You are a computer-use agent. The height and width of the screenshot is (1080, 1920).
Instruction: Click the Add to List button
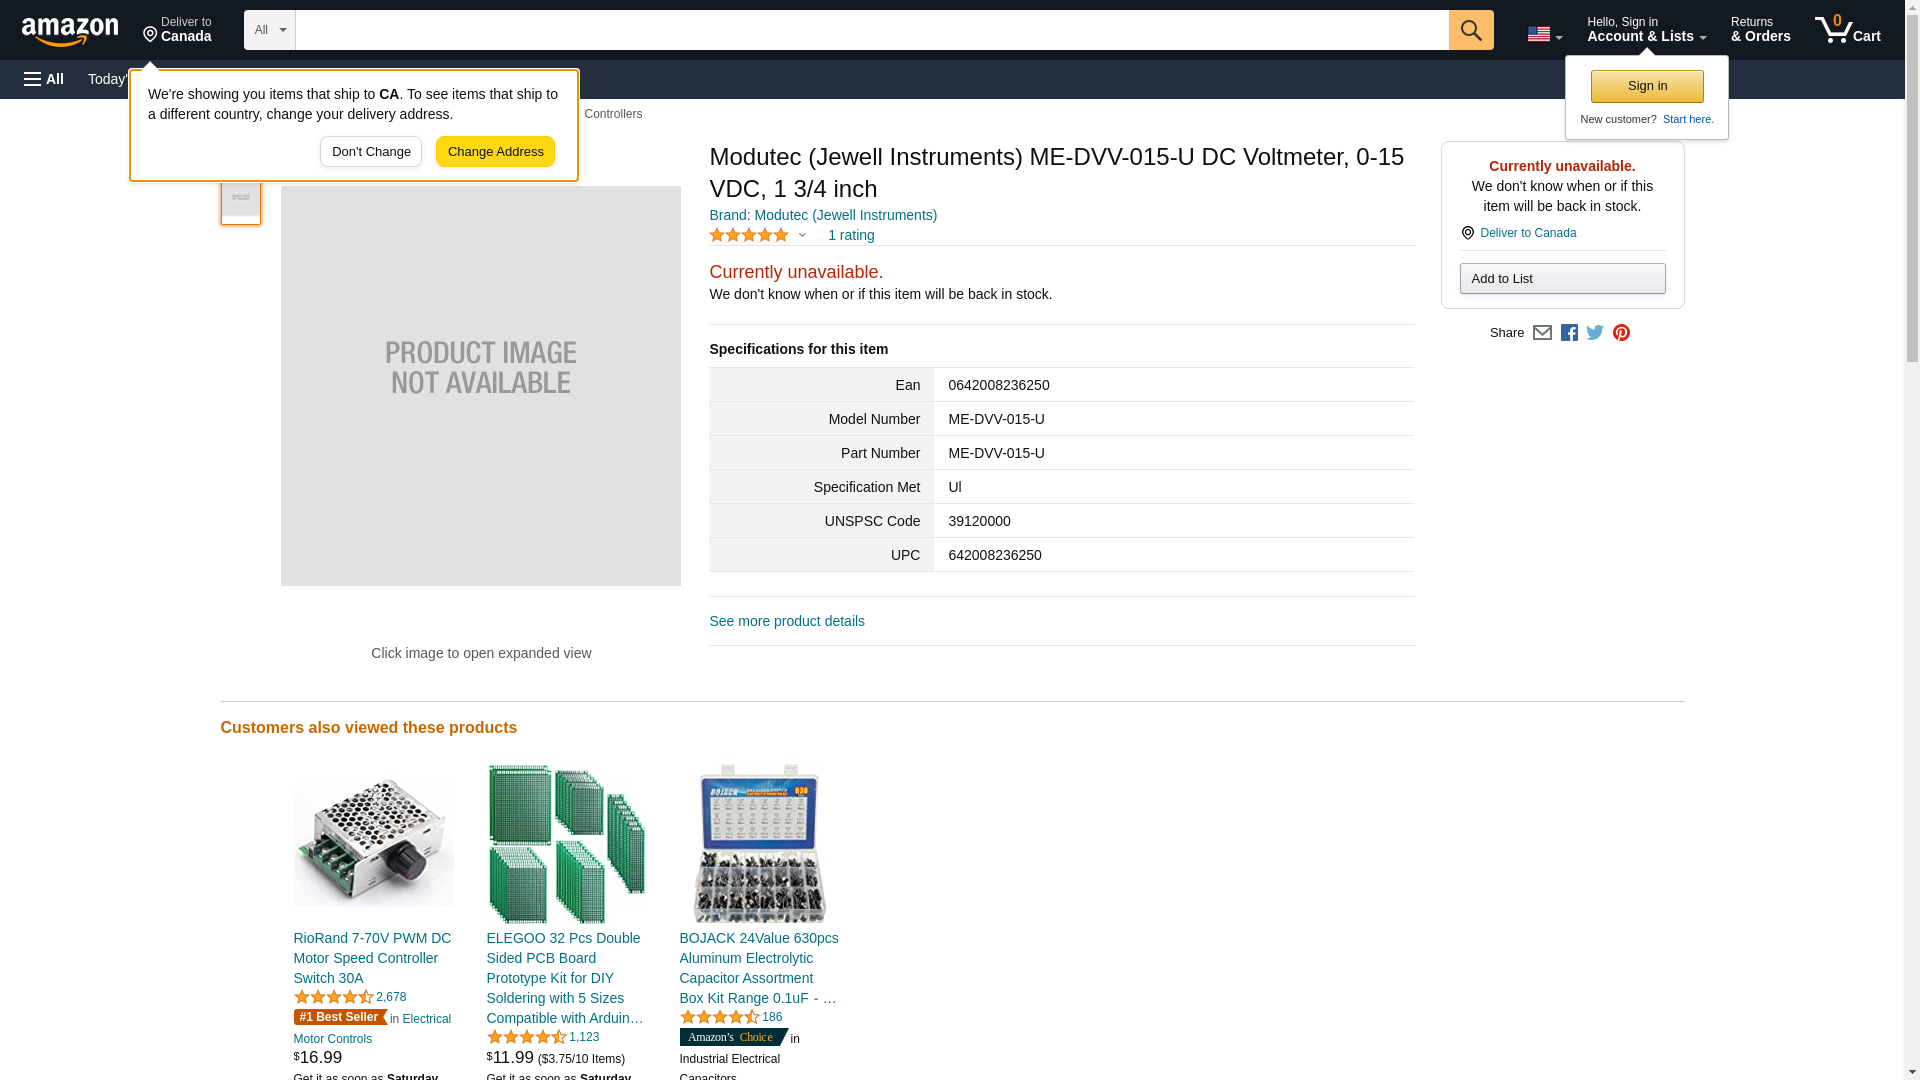(x=1562, y=279)
